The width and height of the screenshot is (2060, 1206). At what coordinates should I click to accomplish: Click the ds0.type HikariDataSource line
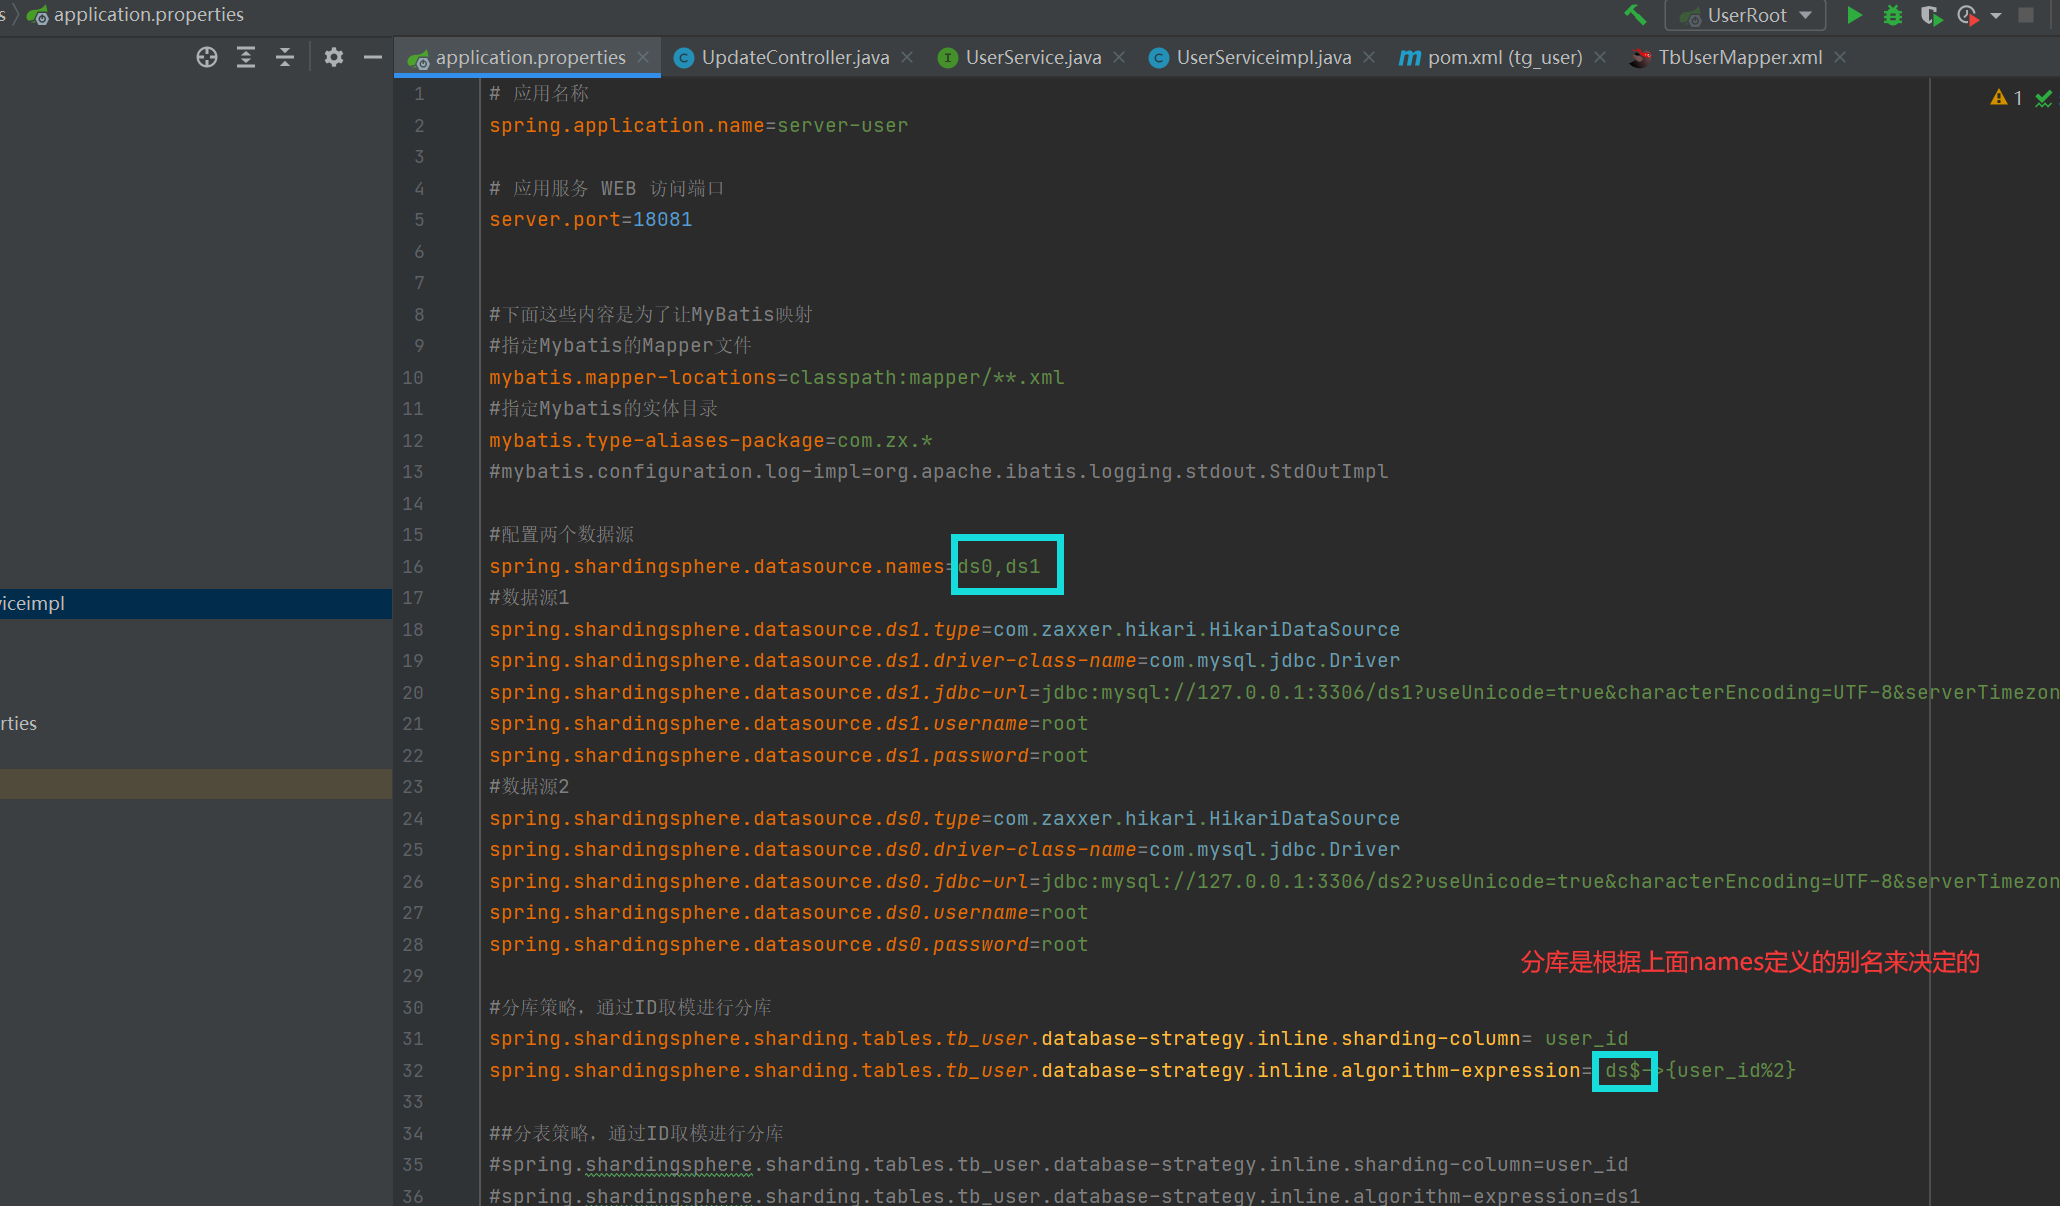click(x=944, y=818)
